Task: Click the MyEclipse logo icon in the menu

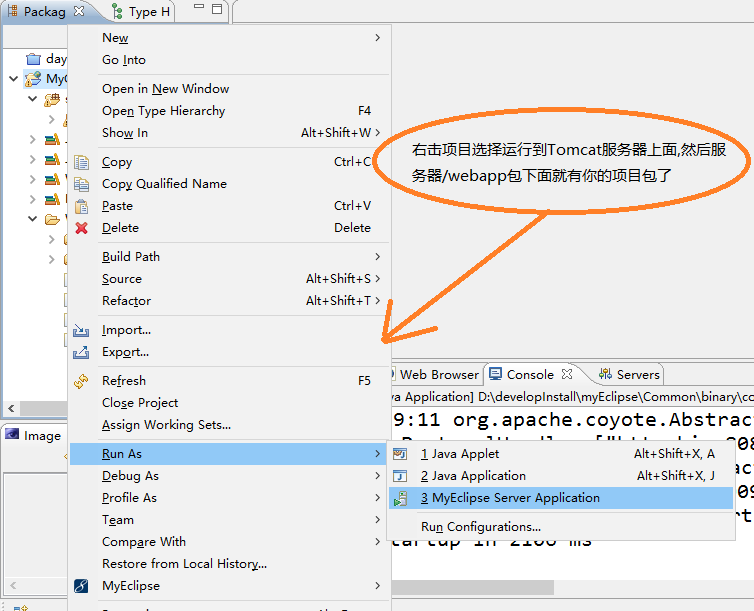Action: 81,586
